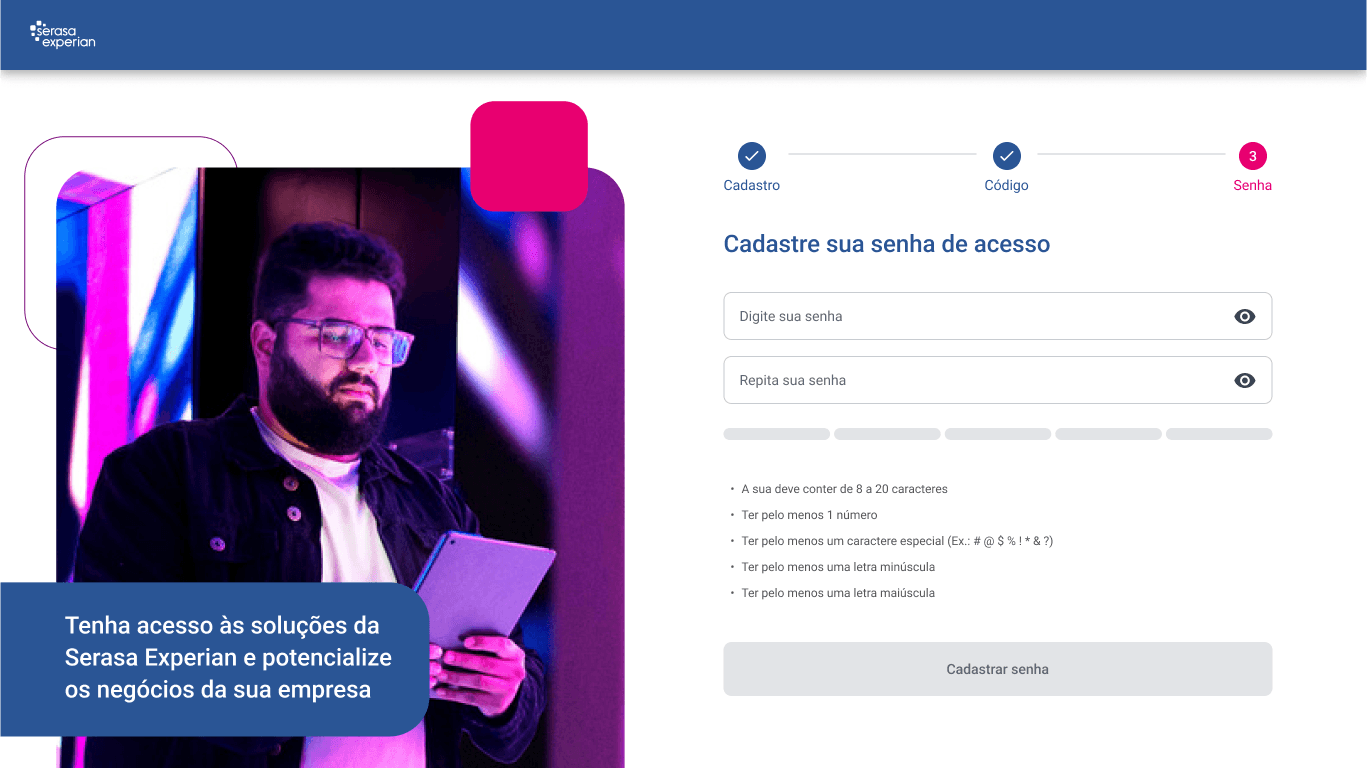Click the special character requirement text
The width and height of the screenshot is (1367, 768).
pos(897,541)
